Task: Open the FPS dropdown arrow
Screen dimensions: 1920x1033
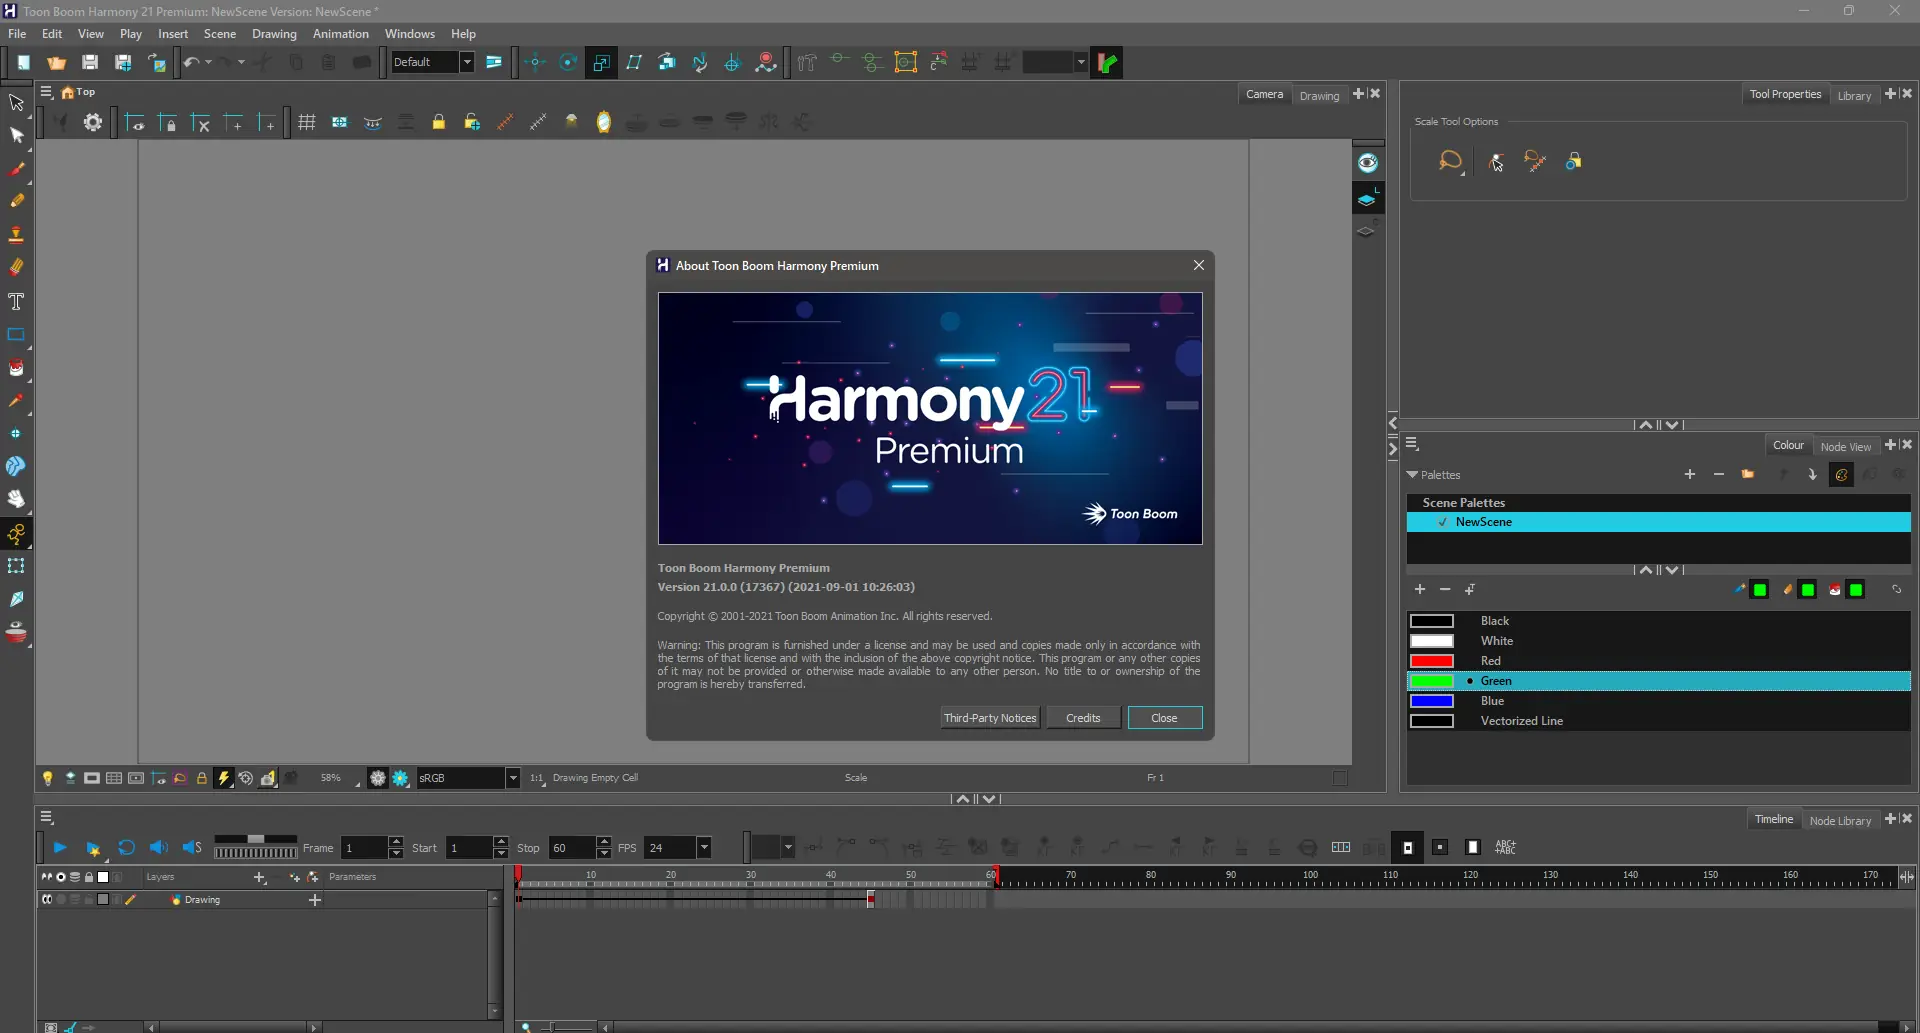Action: tap(704, 848)
